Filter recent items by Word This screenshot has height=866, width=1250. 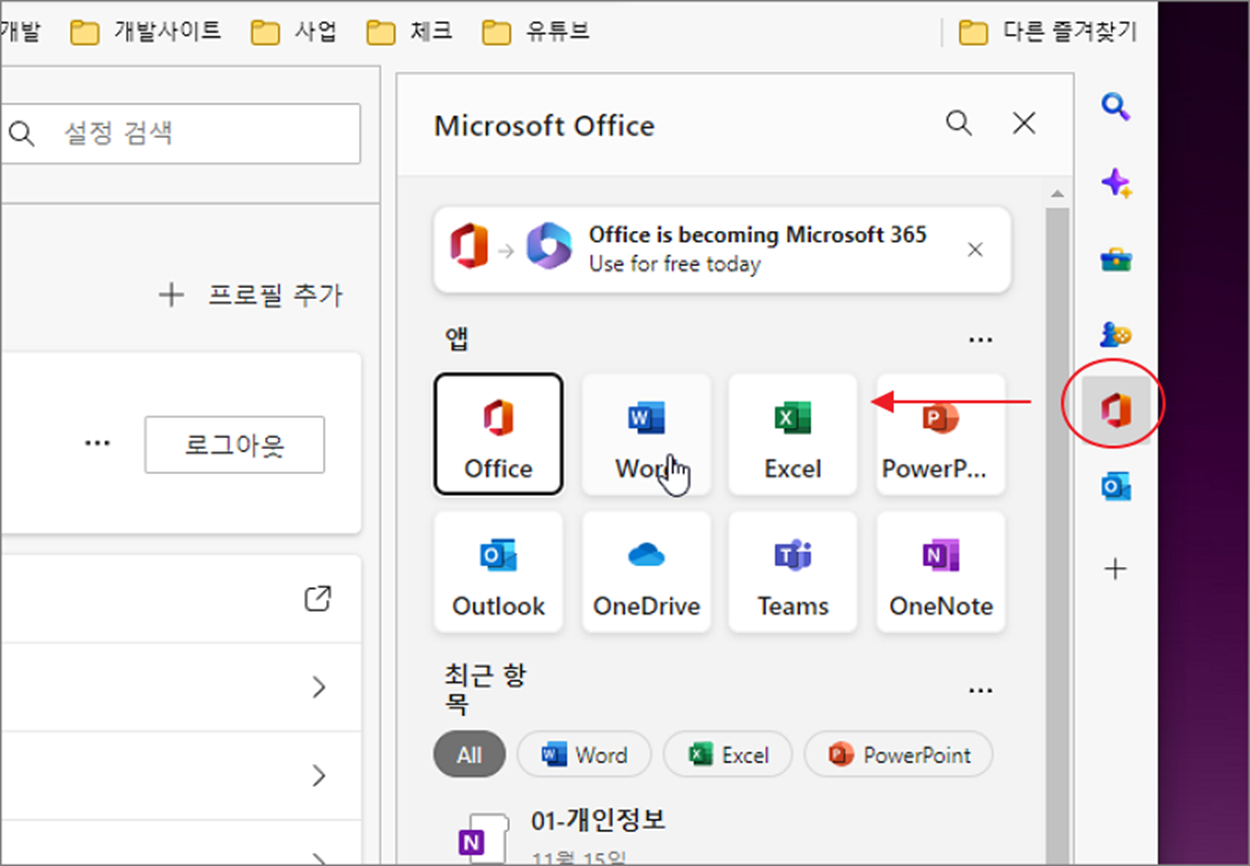584,755
